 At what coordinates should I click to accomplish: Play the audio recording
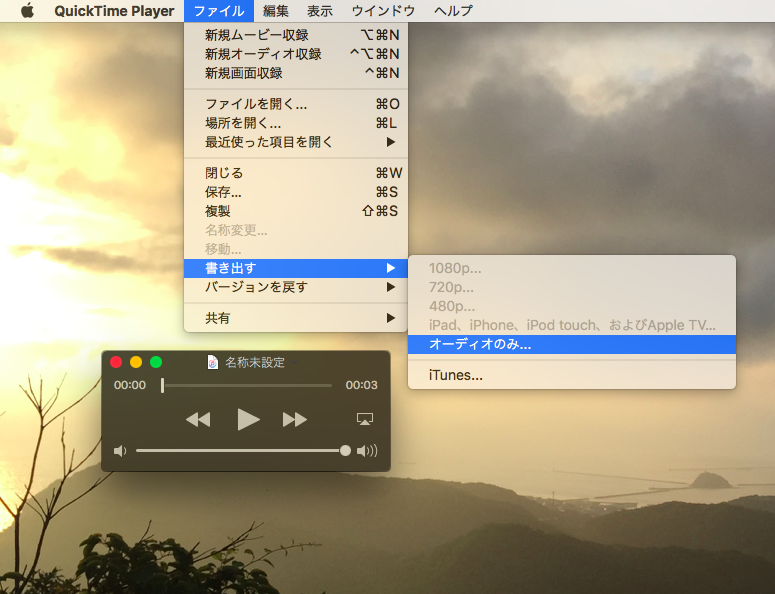[x=248, y=420]
